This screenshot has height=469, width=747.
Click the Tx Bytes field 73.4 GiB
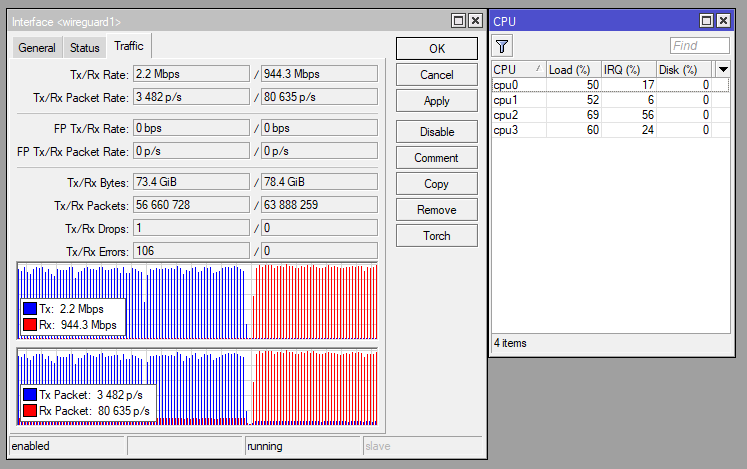point(191,182)
